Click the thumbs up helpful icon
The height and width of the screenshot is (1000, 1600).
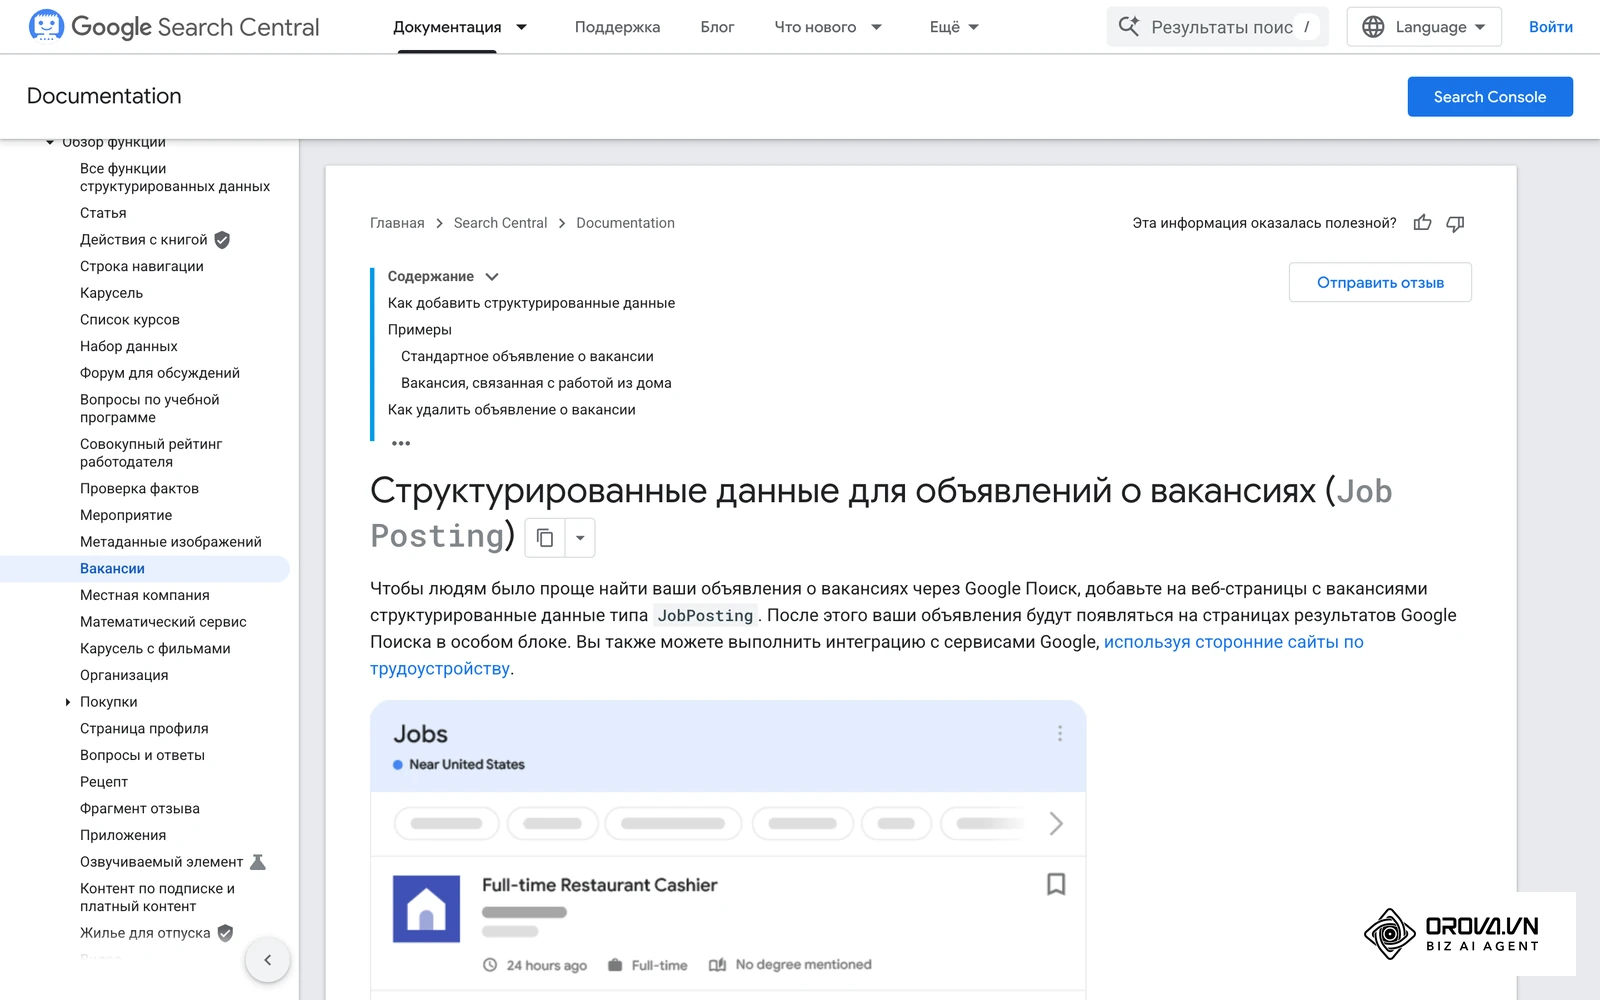(x=1422, y=223)
